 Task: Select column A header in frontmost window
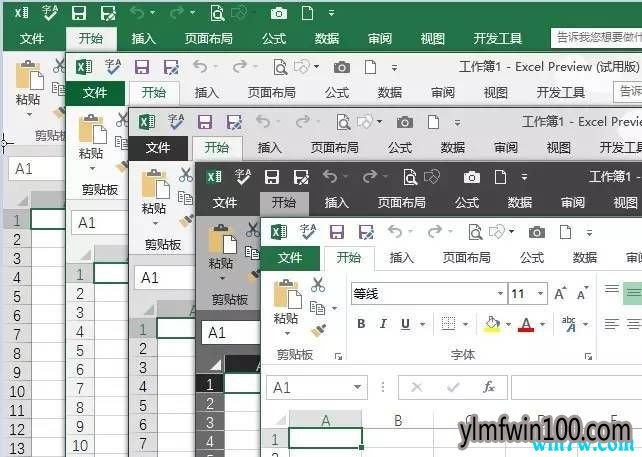(326, 420)
